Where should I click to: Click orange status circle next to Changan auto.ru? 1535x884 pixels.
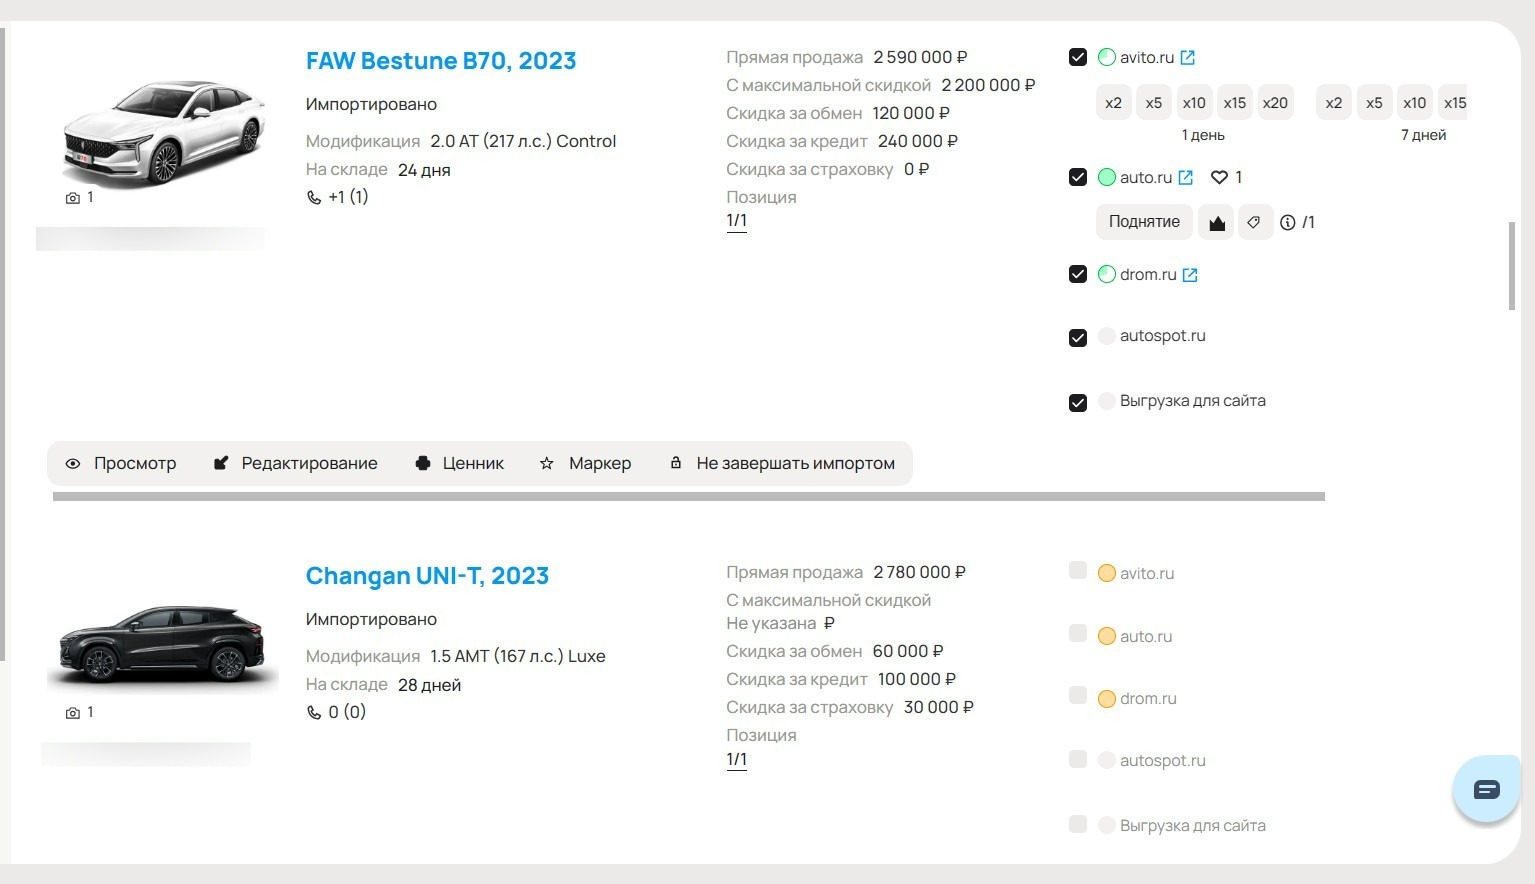(1106, 636)
